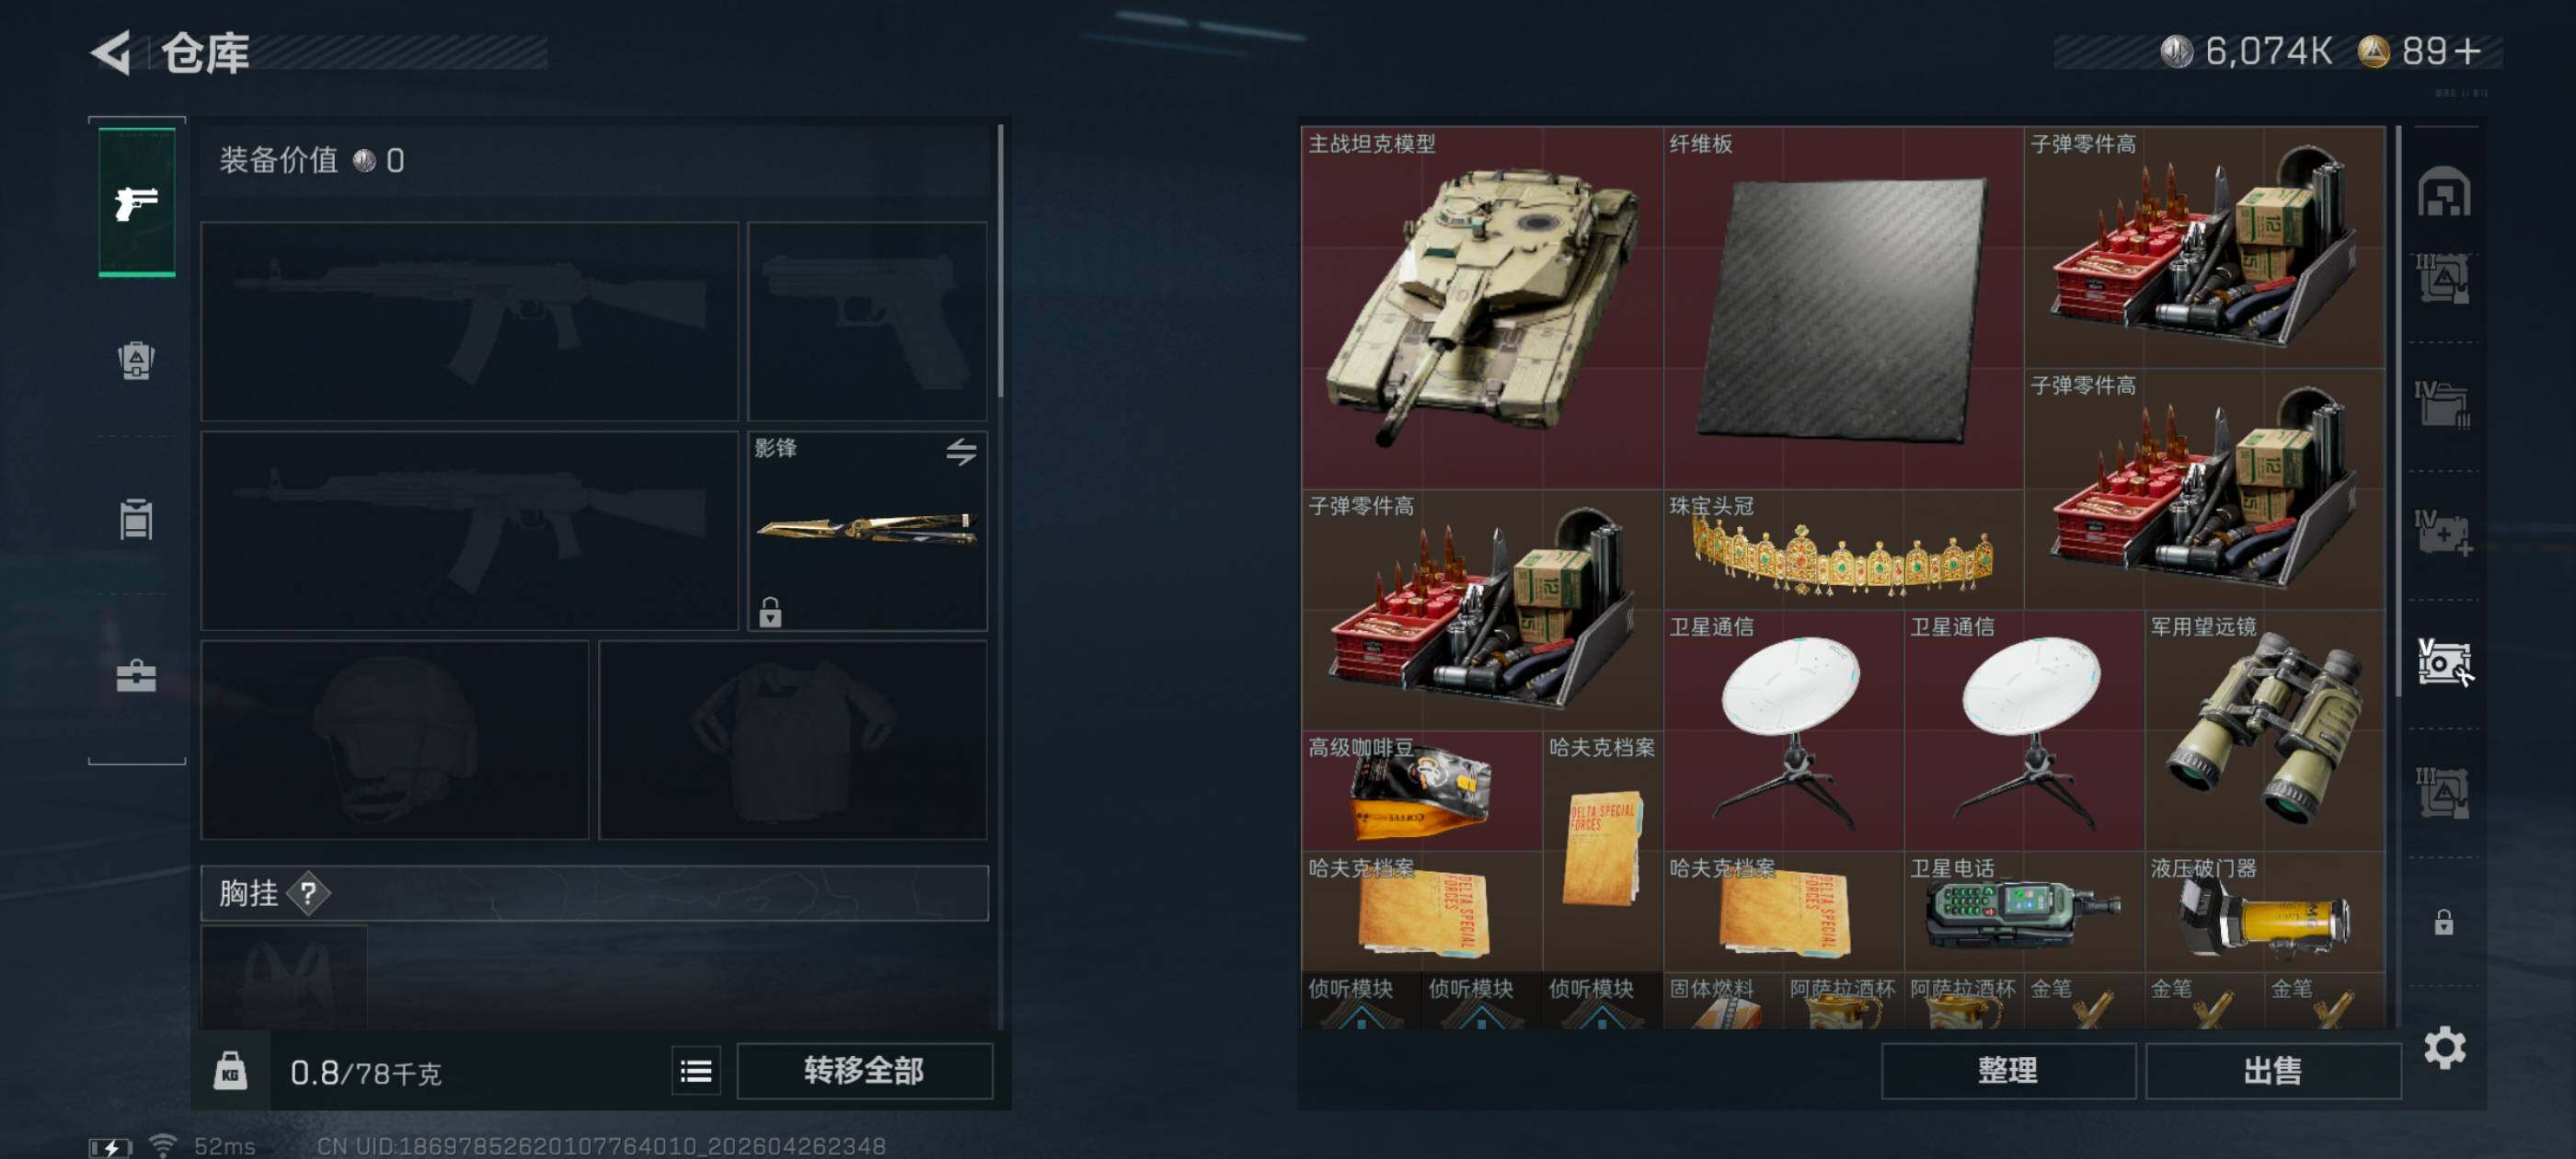Screen dimensions: 2576x1159
Task: Click the swap arrows on 影锋 slot
Action: coord(961,452)
